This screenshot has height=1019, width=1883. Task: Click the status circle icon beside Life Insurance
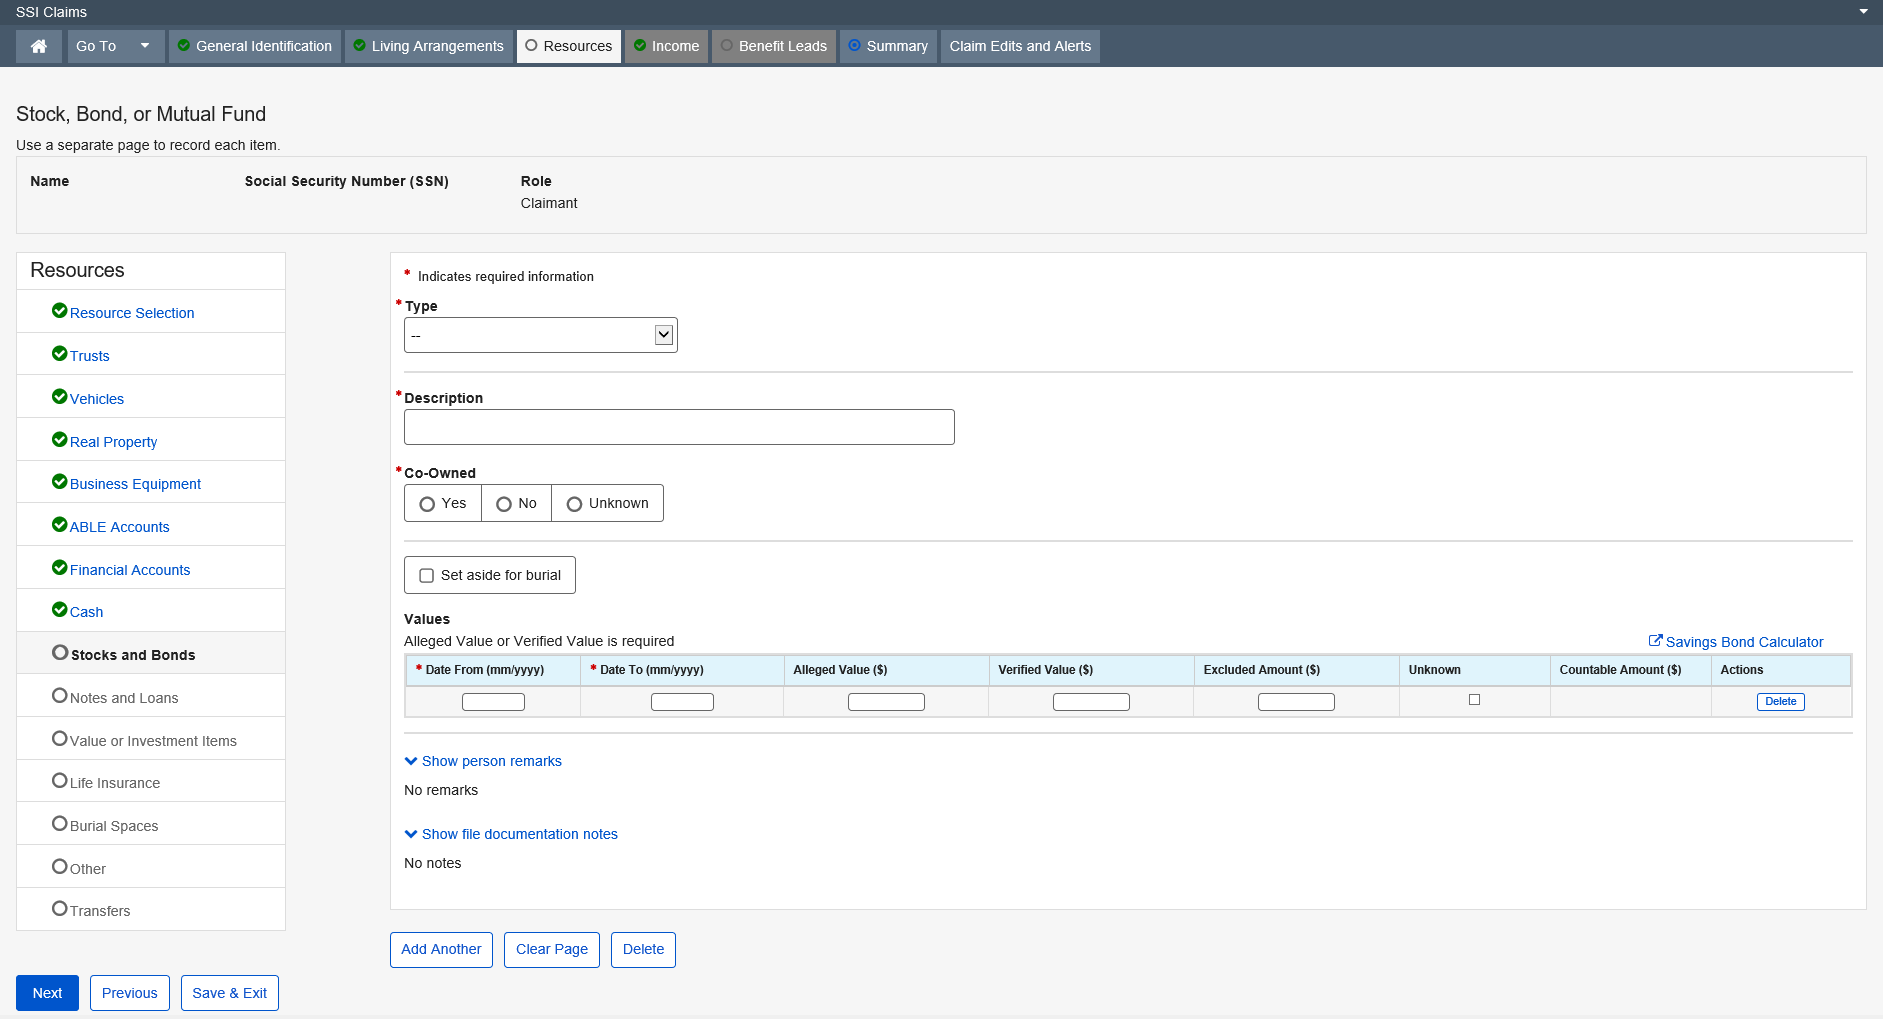point(59,781)
